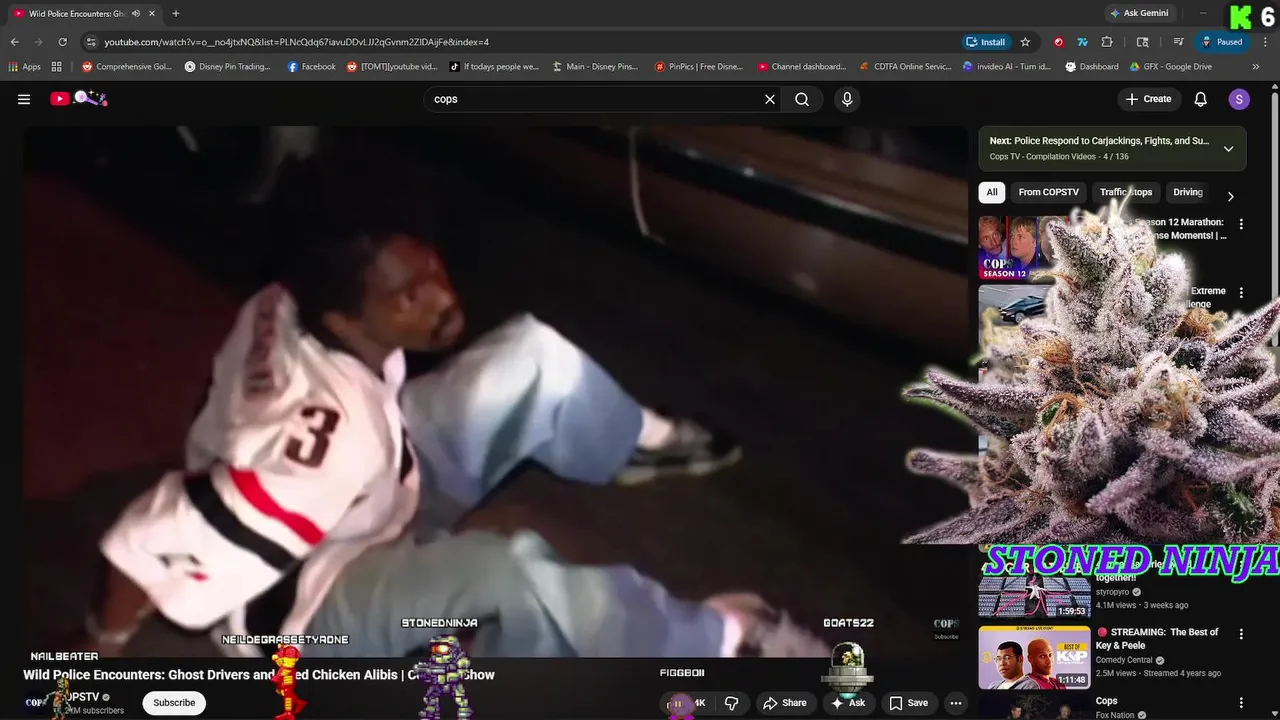Select the From COPSTV chip
1280x720 pixels.
(1048, 192)
